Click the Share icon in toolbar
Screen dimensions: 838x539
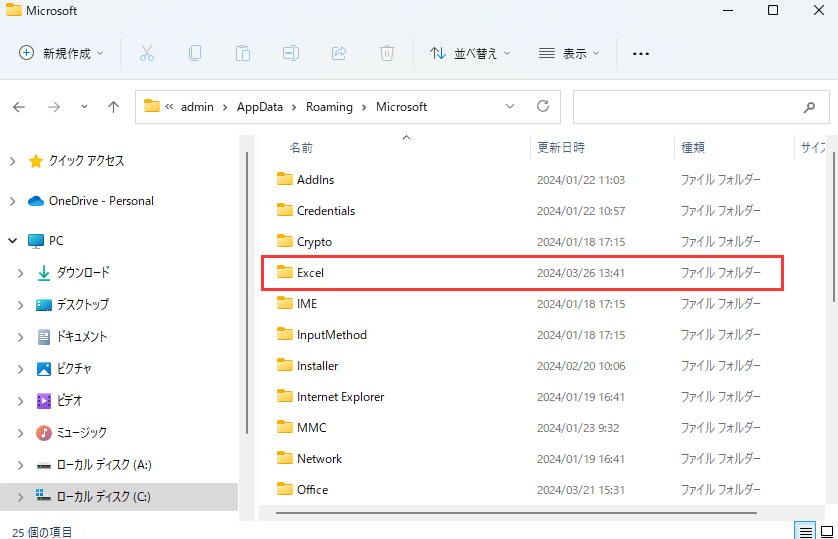pyautogui.click(x=339, y=53)
